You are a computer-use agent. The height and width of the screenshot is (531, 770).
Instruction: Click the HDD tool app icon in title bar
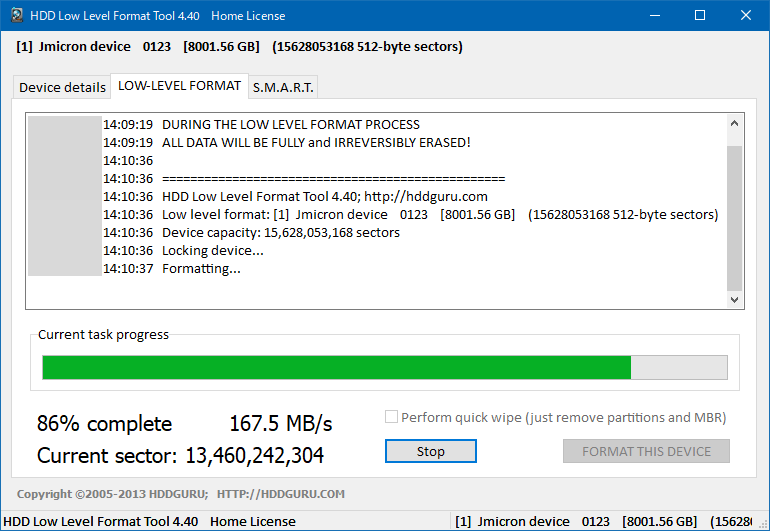(17, 15)
